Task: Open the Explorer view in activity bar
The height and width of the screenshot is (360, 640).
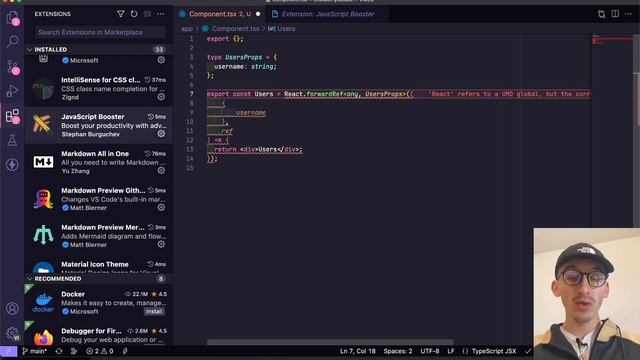Action: (x=13, y=18)
